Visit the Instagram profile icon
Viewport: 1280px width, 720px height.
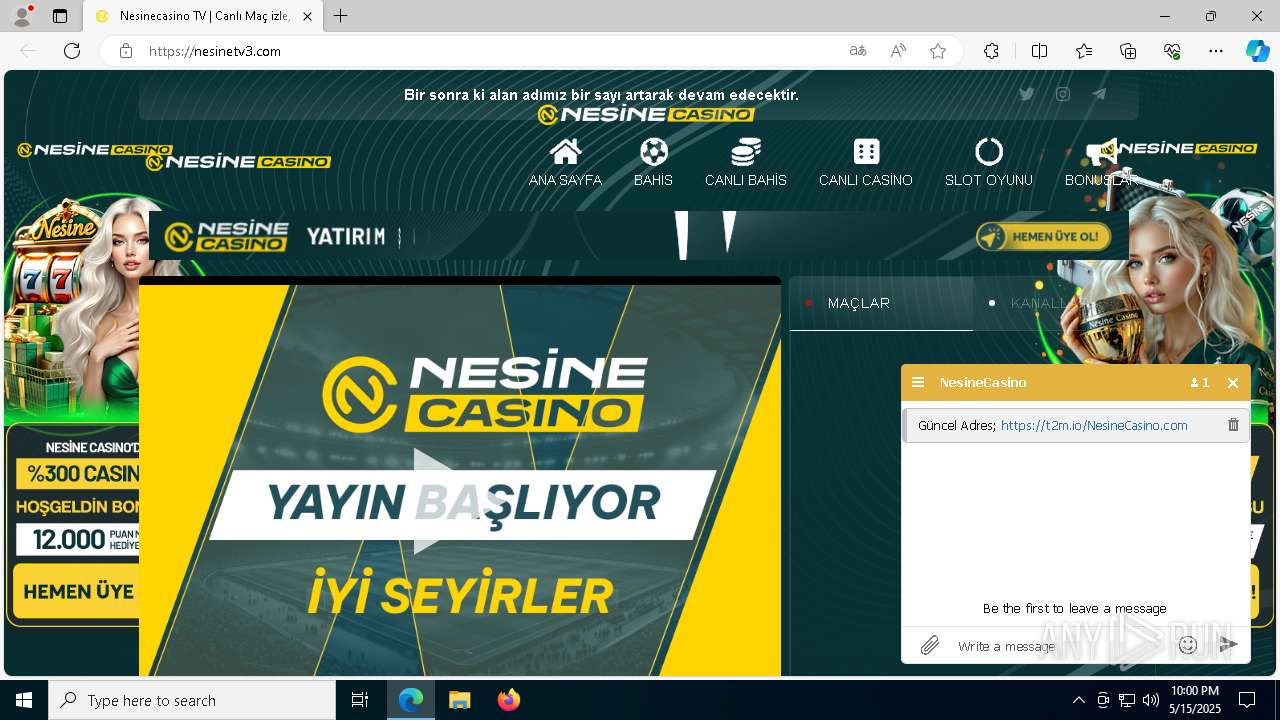pos(1063,94)
